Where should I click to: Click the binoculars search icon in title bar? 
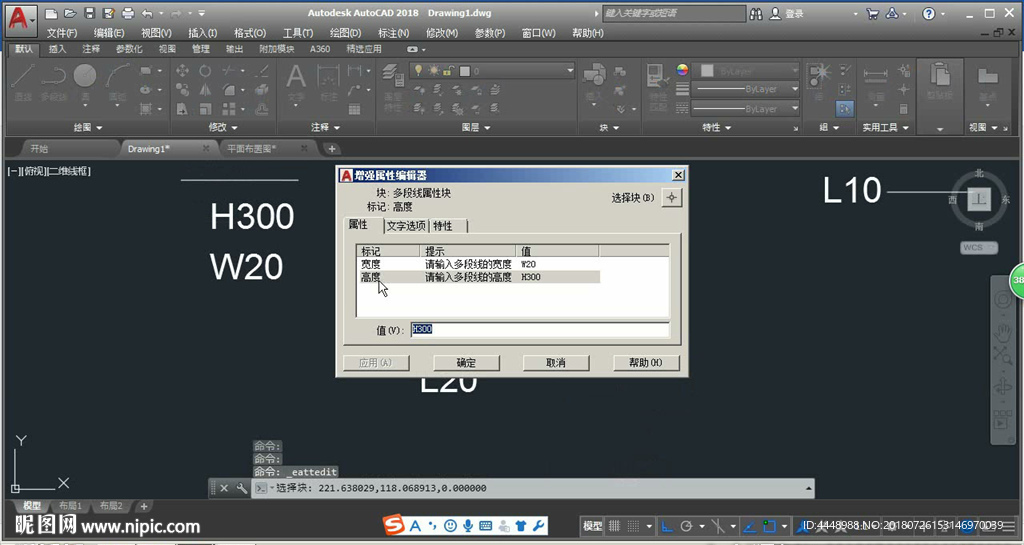(756, 14)
